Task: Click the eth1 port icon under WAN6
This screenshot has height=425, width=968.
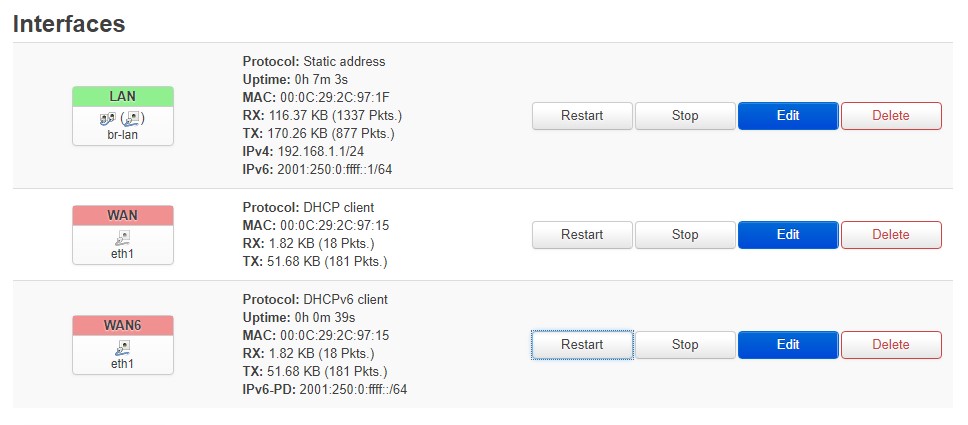Action: [x=122, y=347]
